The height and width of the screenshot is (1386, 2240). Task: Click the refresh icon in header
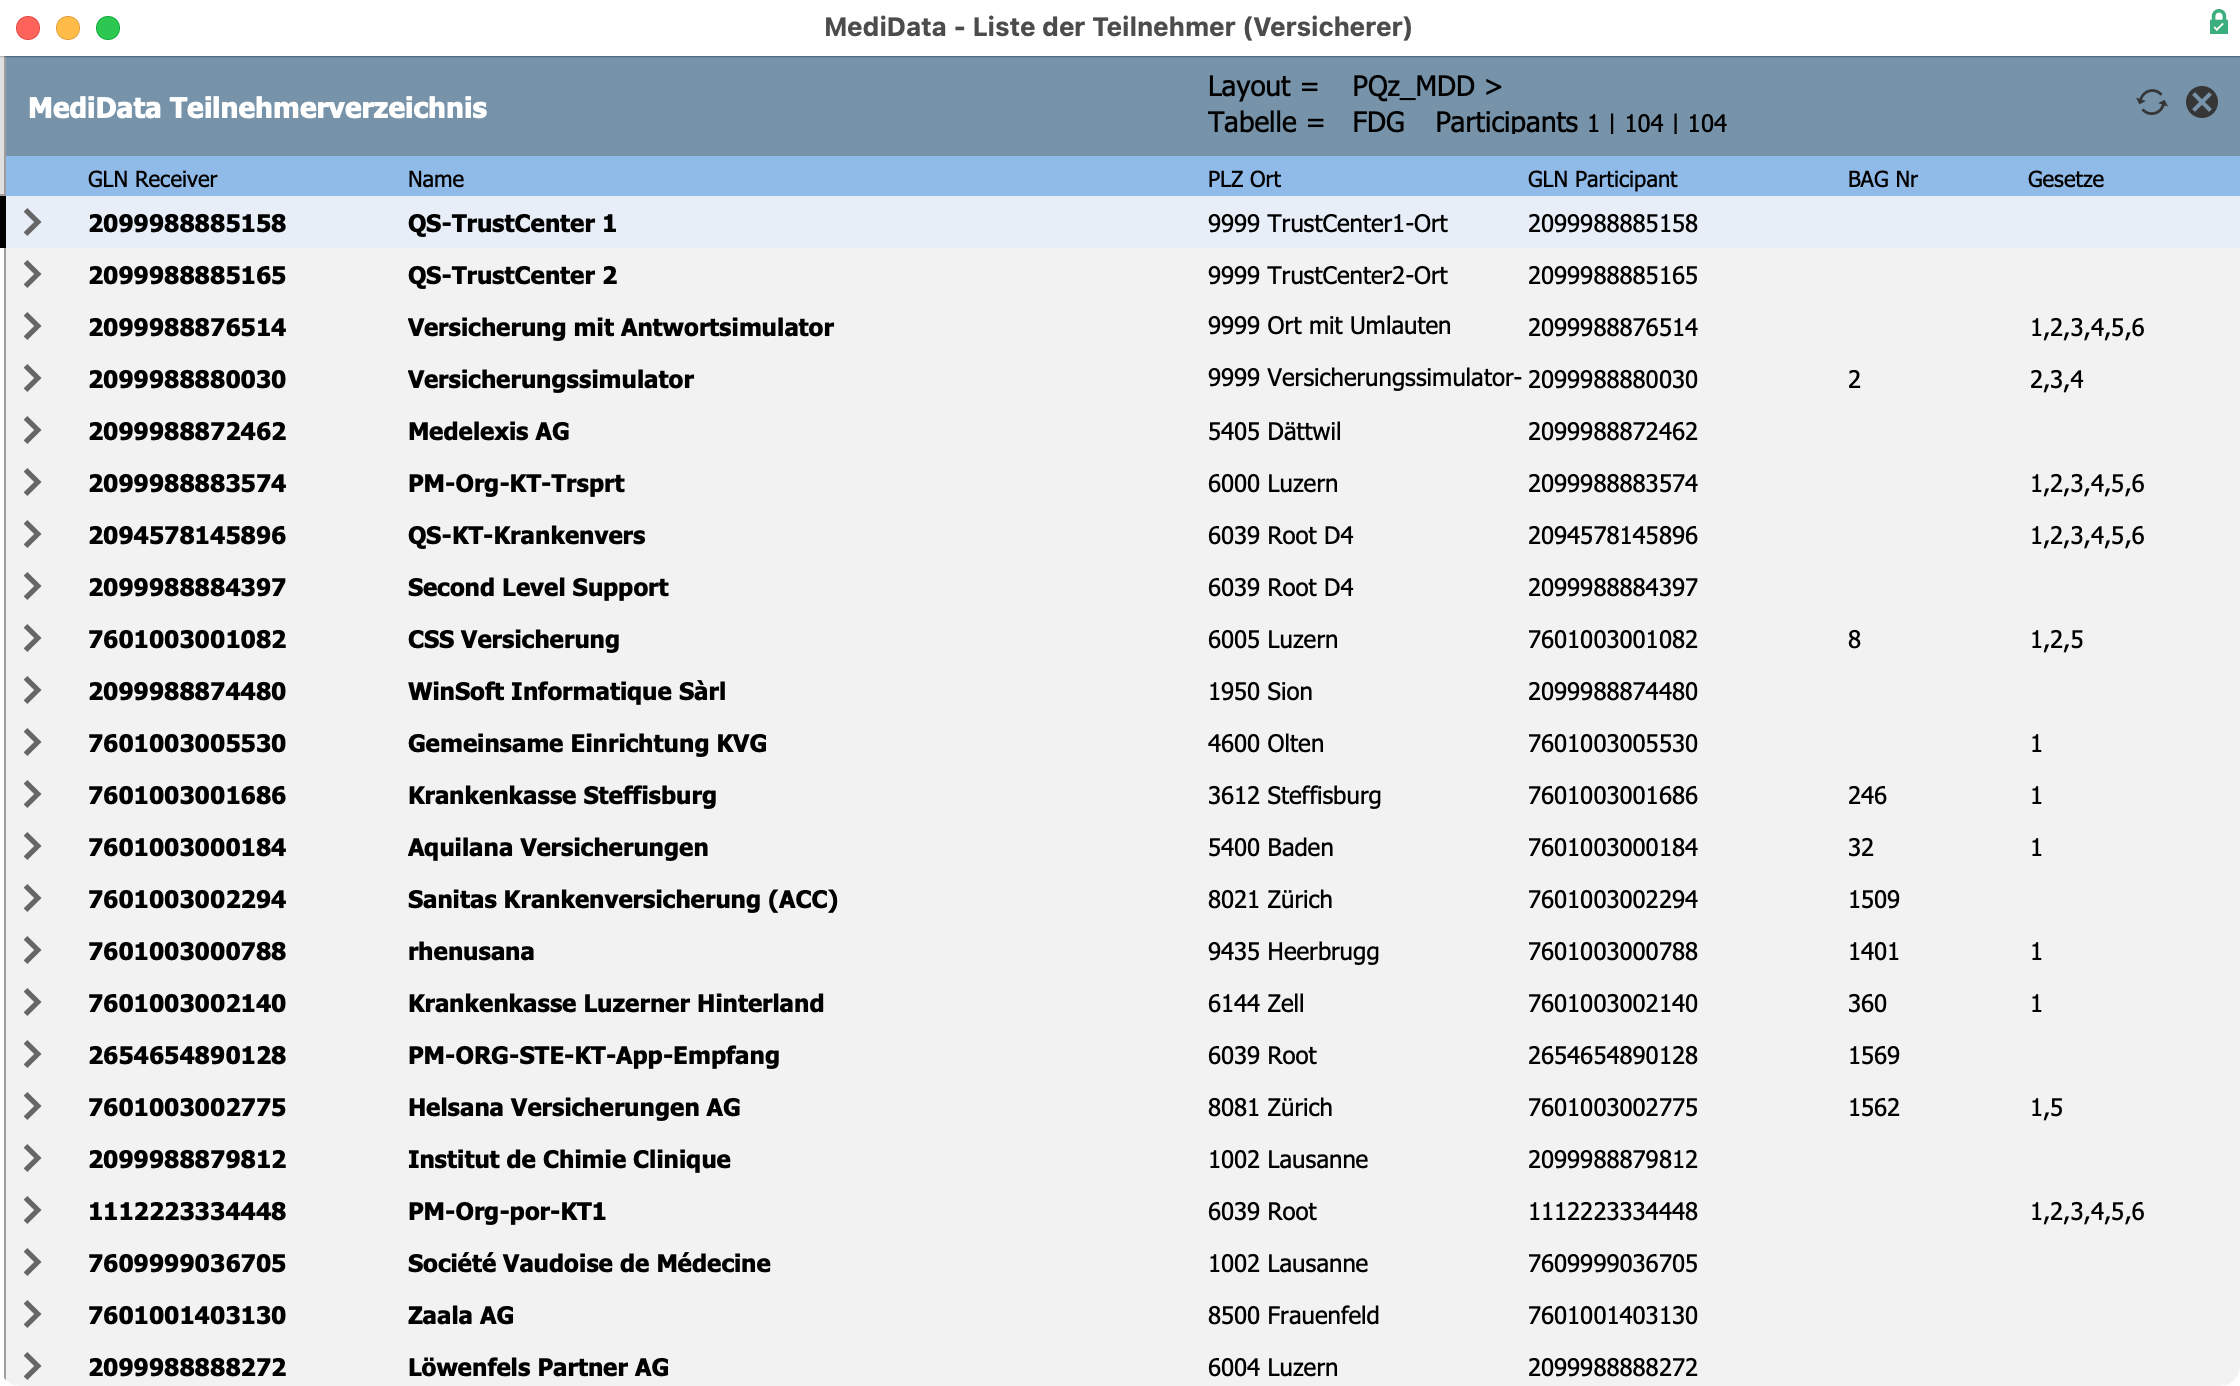click(x=2151, y=102)
